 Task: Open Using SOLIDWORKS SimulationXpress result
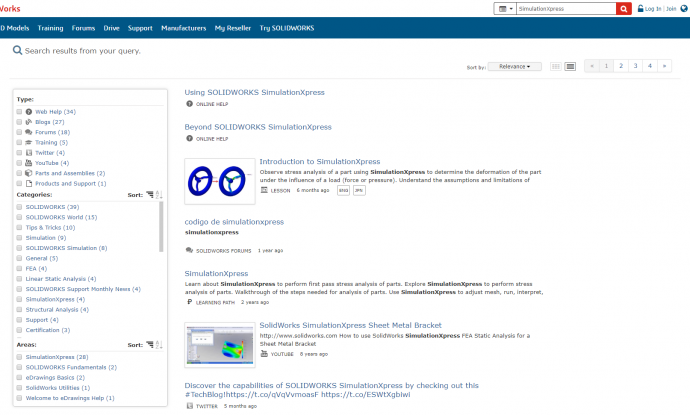(x=254, y=92)
